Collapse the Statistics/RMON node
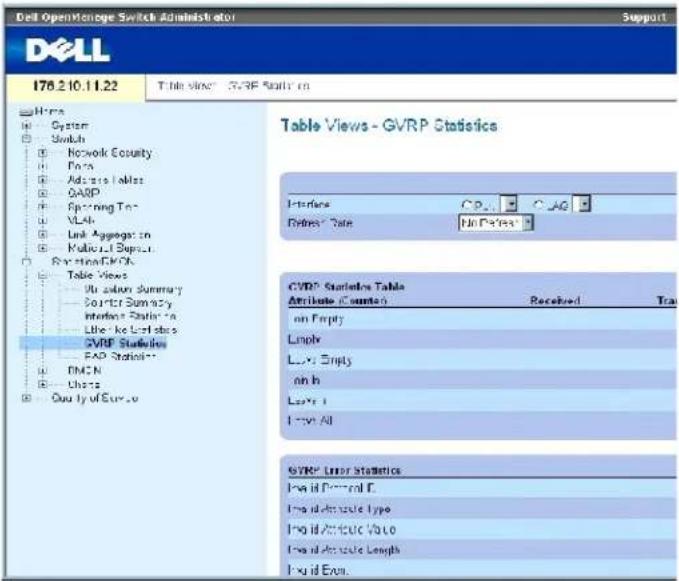The width and height of the screenshot is (679, 581). click(x=26, y=261)
